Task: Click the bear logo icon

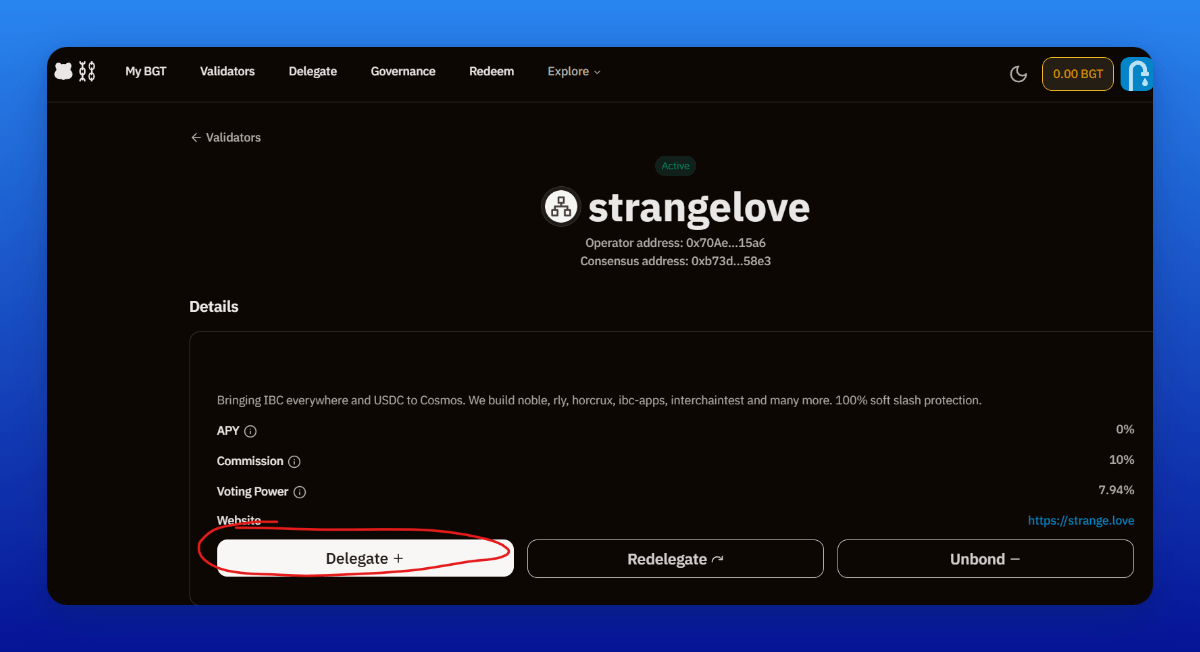Action: tap(63, 71)
